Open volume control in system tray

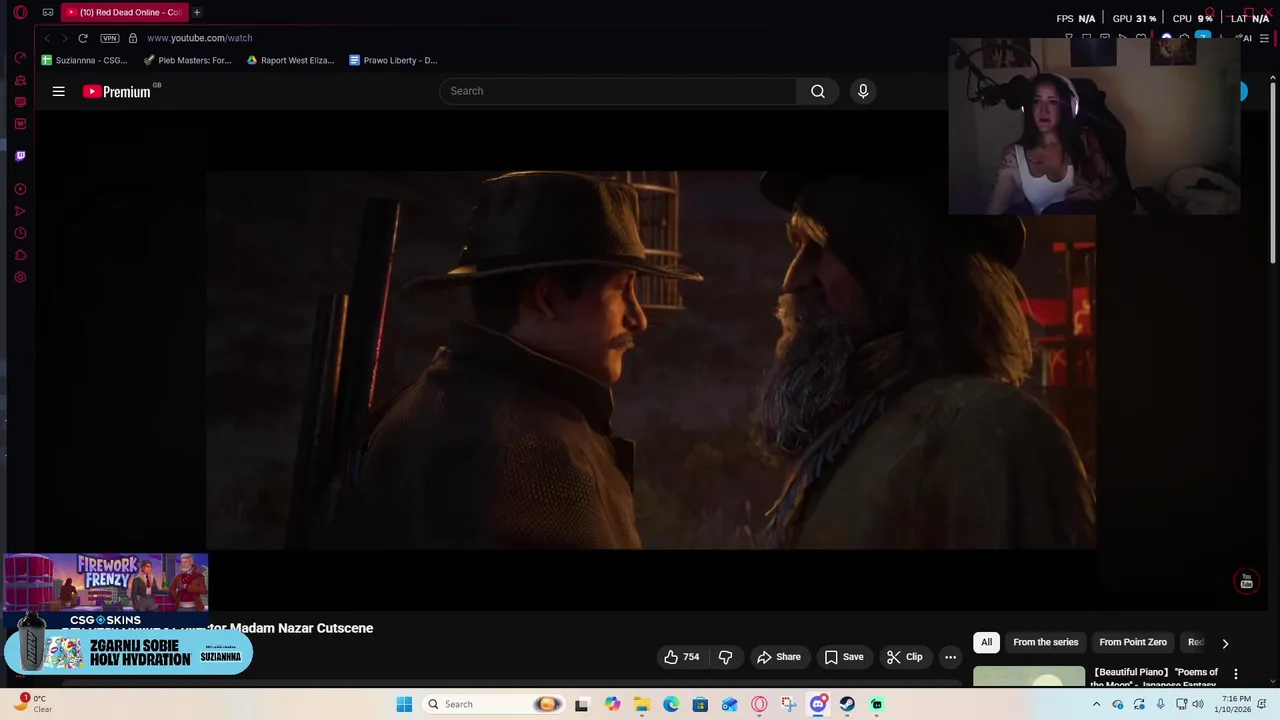coord(1198,704)
